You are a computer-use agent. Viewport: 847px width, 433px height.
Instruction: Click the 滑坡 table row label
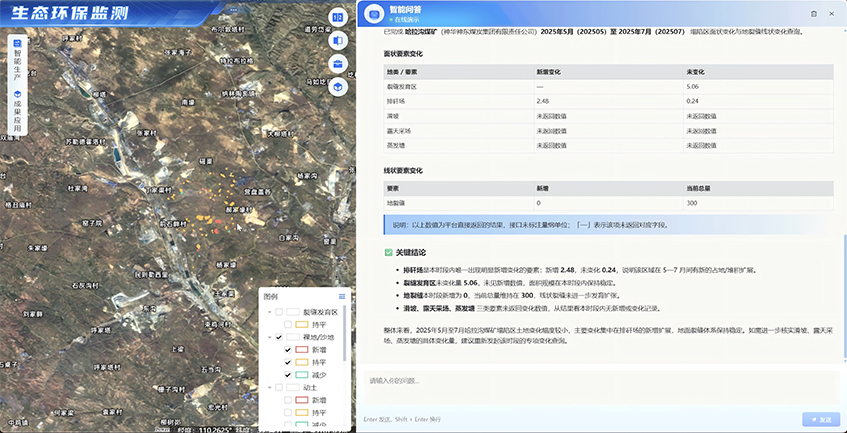point(392,116)
